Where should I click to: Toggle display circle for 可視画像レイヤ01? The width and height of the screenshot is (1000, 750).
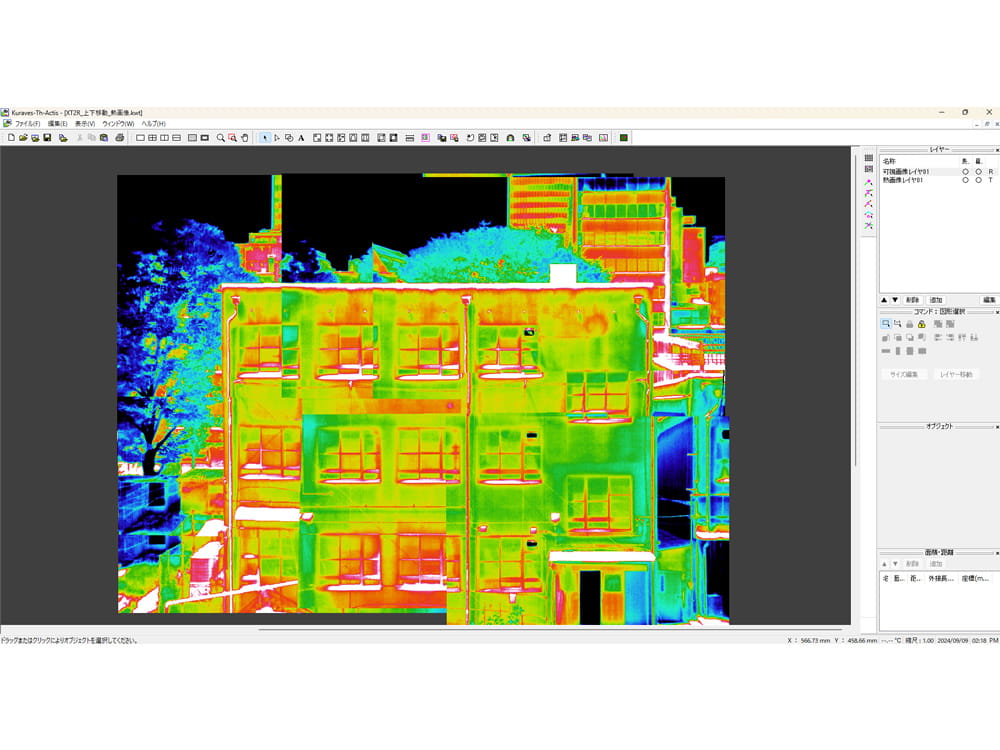coord(965,172)
